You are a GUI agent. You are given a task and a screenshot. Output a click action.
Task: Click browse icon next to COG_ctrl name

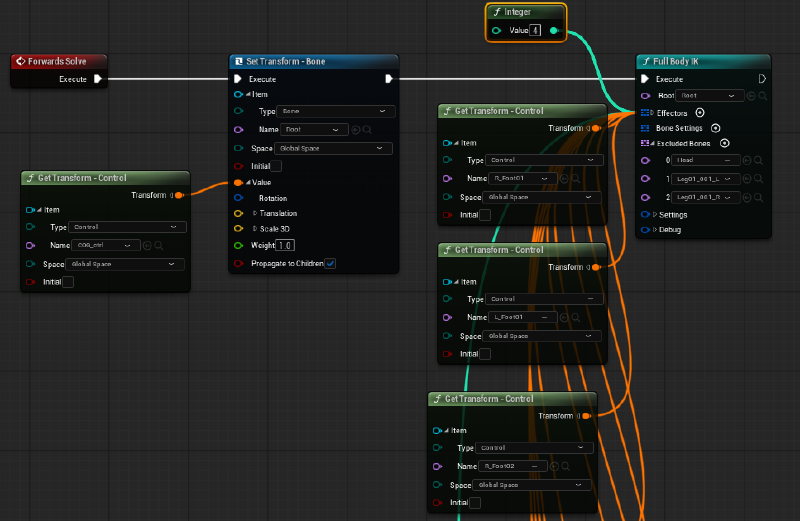tap(147, 245)
